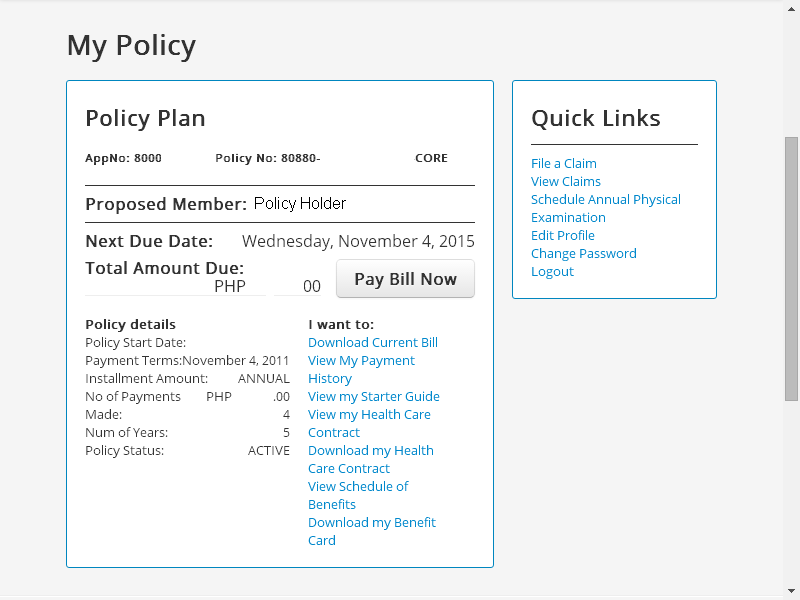Click the My Policy page heading
The height and width of the screenshot is (600, 800).
tap(130, 45)
